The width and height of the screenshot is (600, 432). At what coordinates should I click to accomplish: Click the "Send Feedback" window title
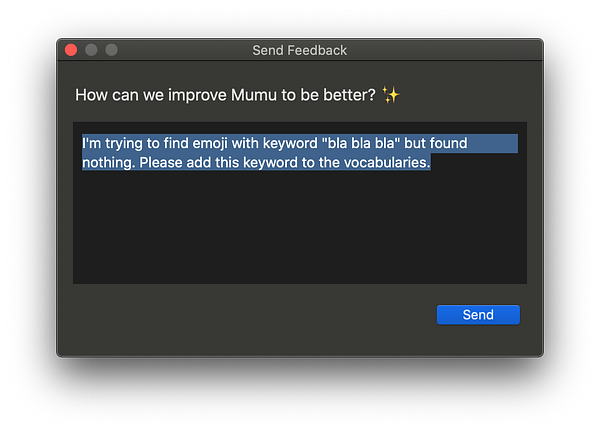click(x=300, y=50)
